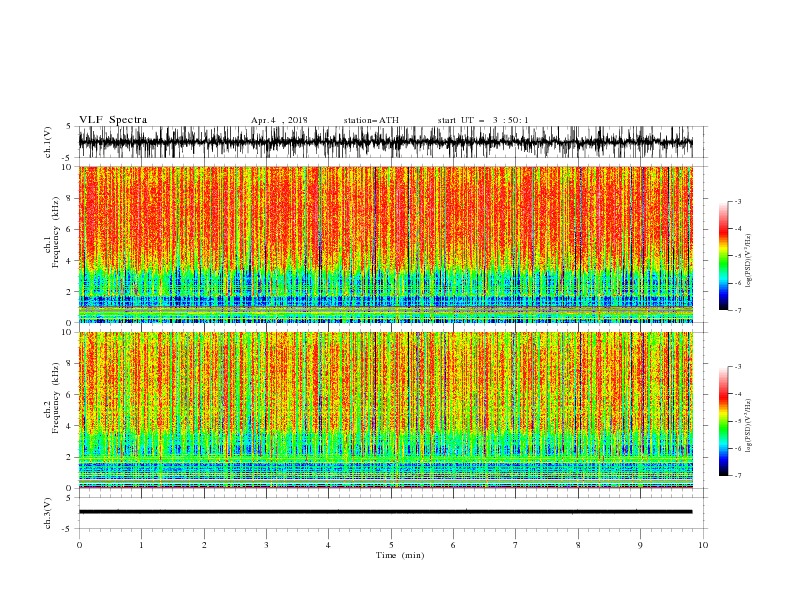Click the ch.2 log(PSD) colorbar title

[x=749, y=426]
